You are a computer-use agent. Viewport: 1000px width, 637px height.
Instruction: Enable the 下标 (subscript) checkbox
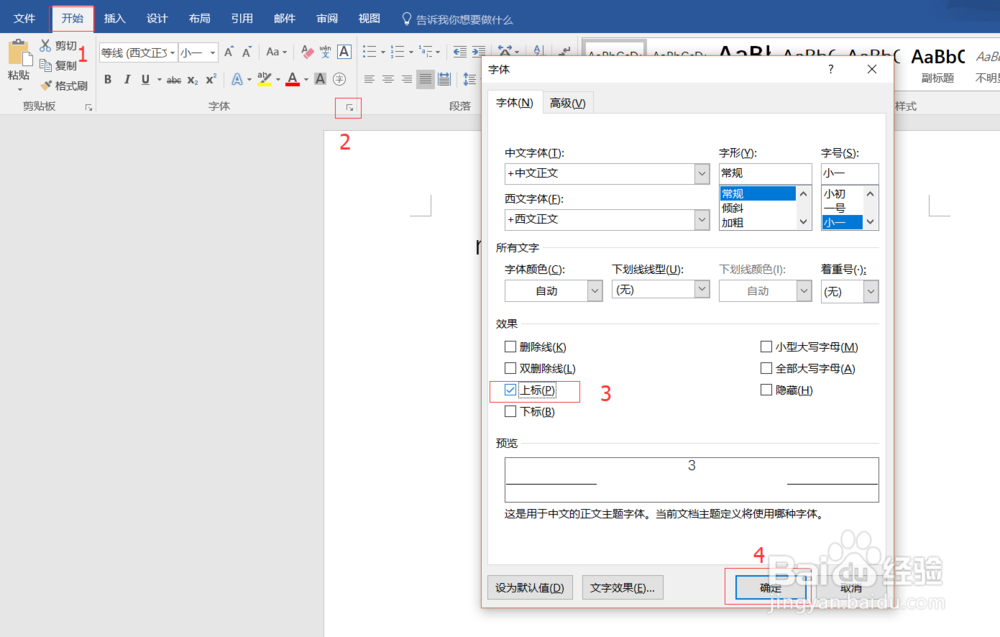tap(510, 411)
